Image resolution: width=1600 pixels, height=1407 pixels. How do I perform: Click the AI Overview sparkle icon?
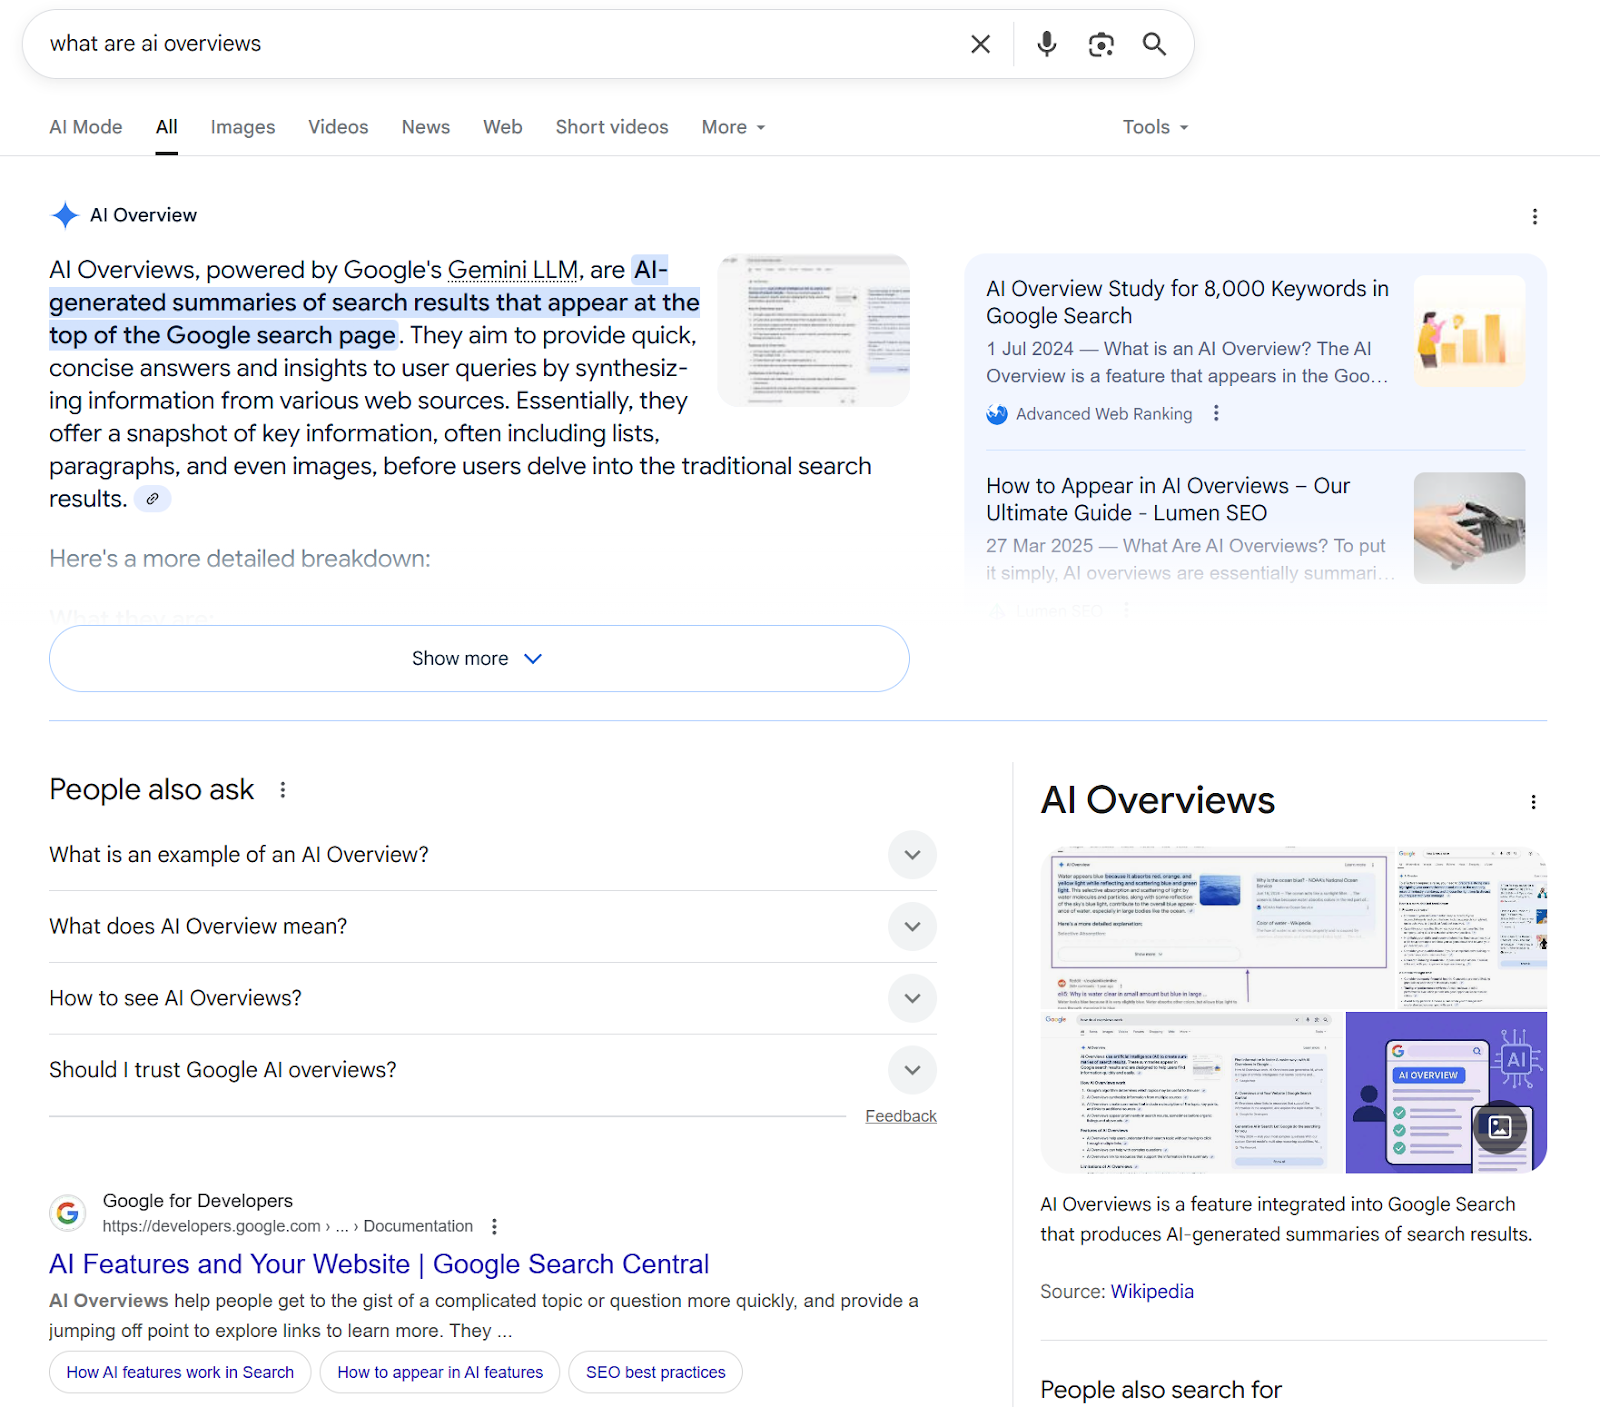pyautogui.click(x=65, y=215)
